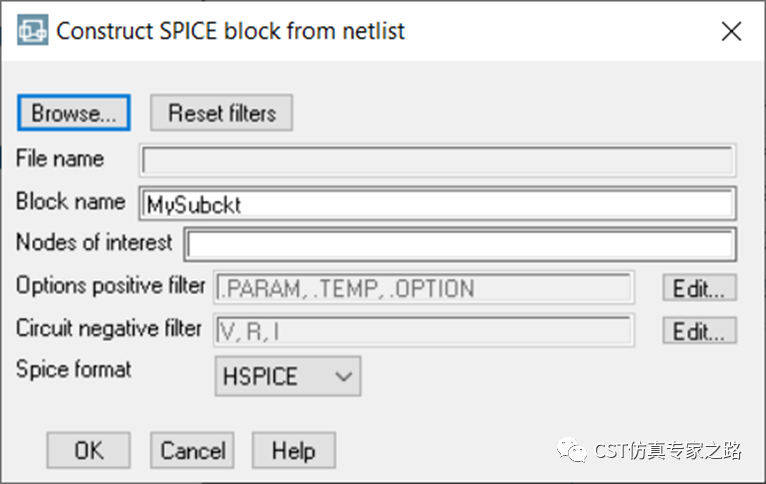The height and width of the screenshot is (484, 766).
Task: Select the Options positive filter text box
Action: click(x=424, y=288)
